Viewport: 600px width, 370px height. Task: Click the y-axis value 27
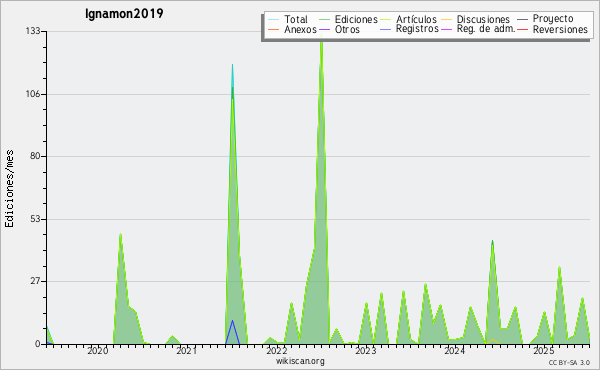click(35, 282)
